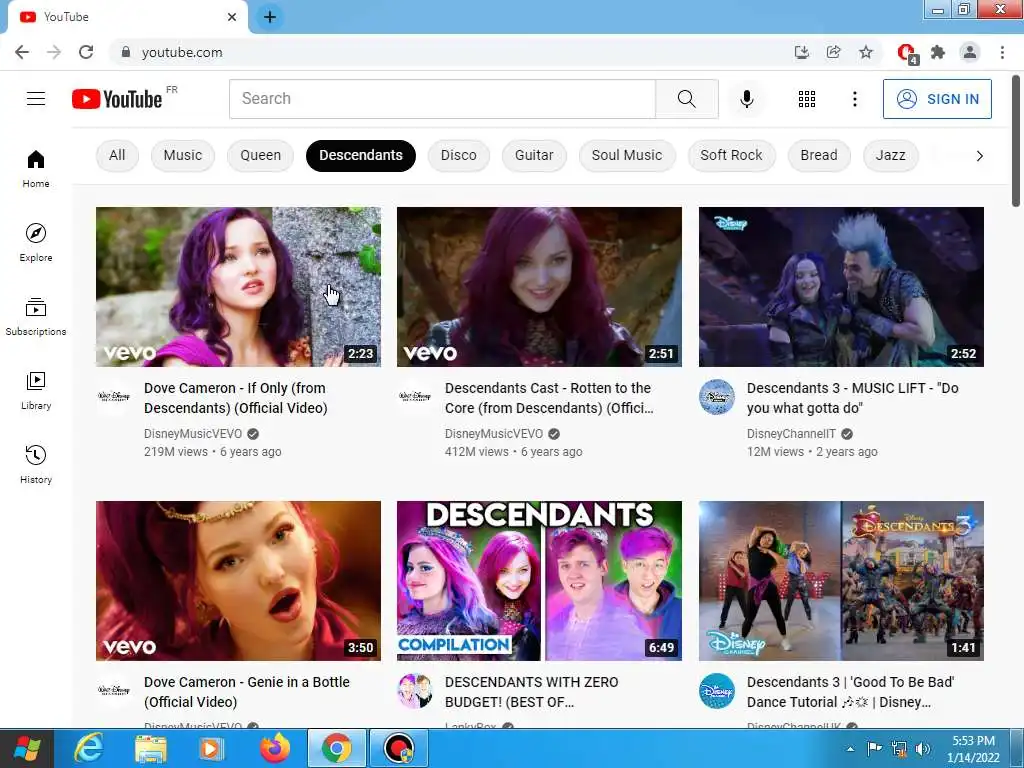Select the Descendants category chip
The height and width of the screenshot is (768, 1024).
[x=360, y=155]
